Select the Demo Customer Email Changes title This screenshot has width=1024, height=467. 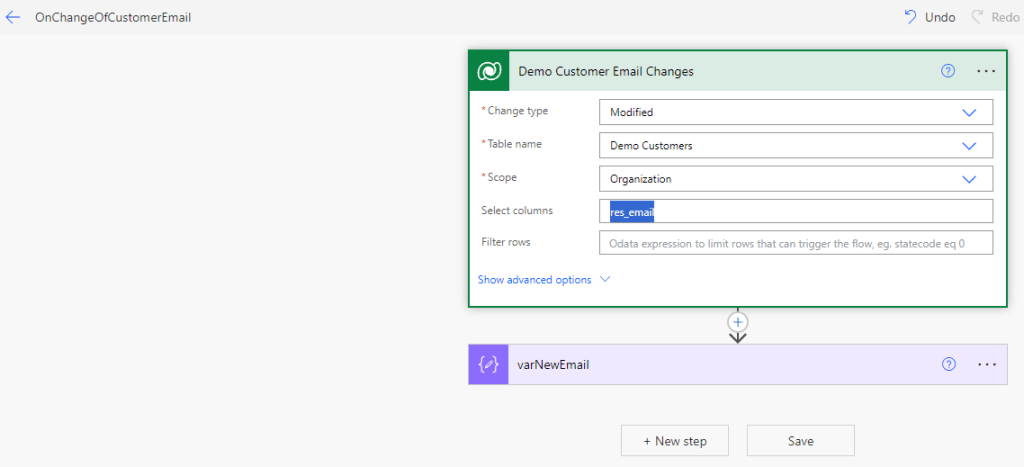pyautogui.click(x=606, y=71)
